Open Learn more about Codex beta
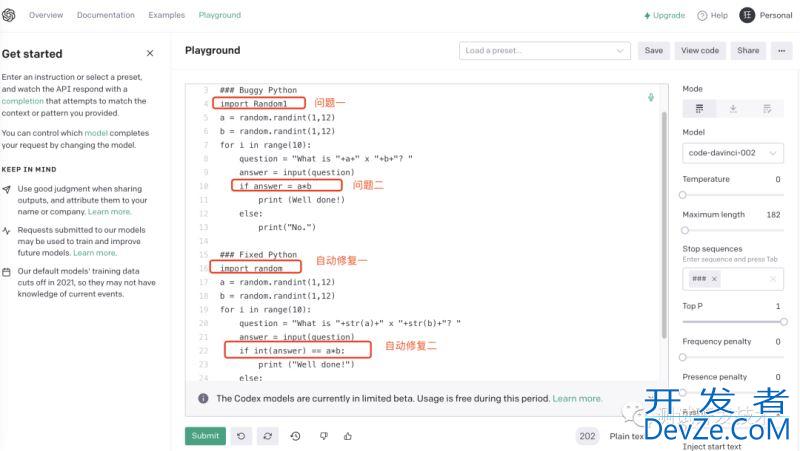 point(577,398)
